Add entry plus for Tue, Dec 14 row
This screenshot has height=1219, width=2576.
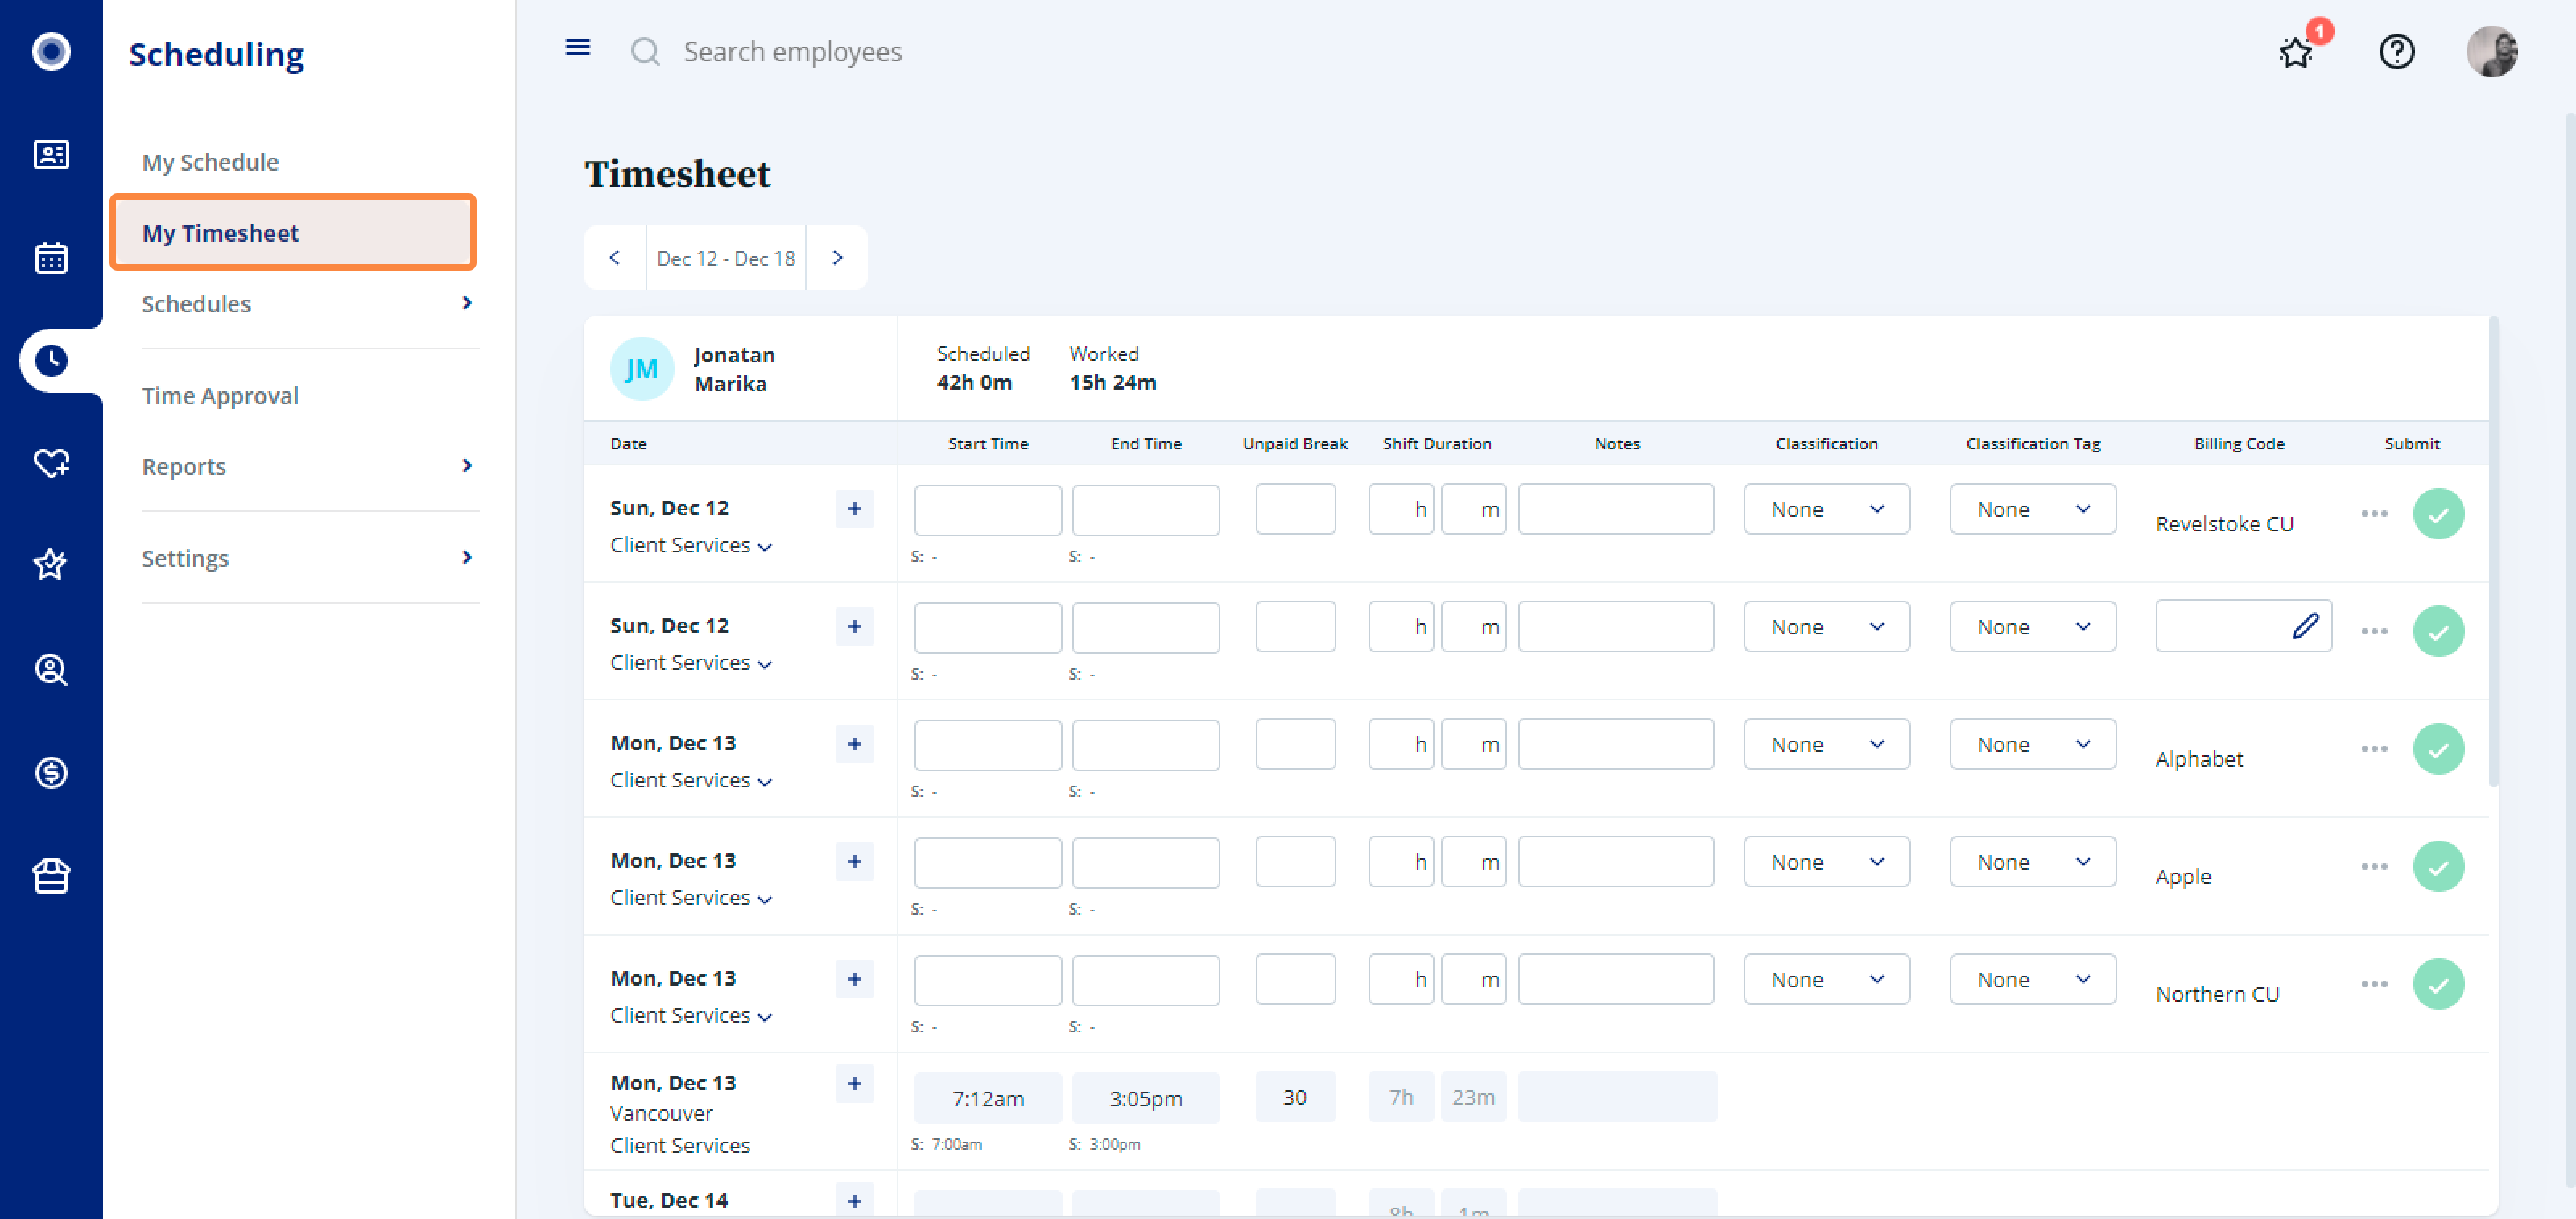[854, 1201]
